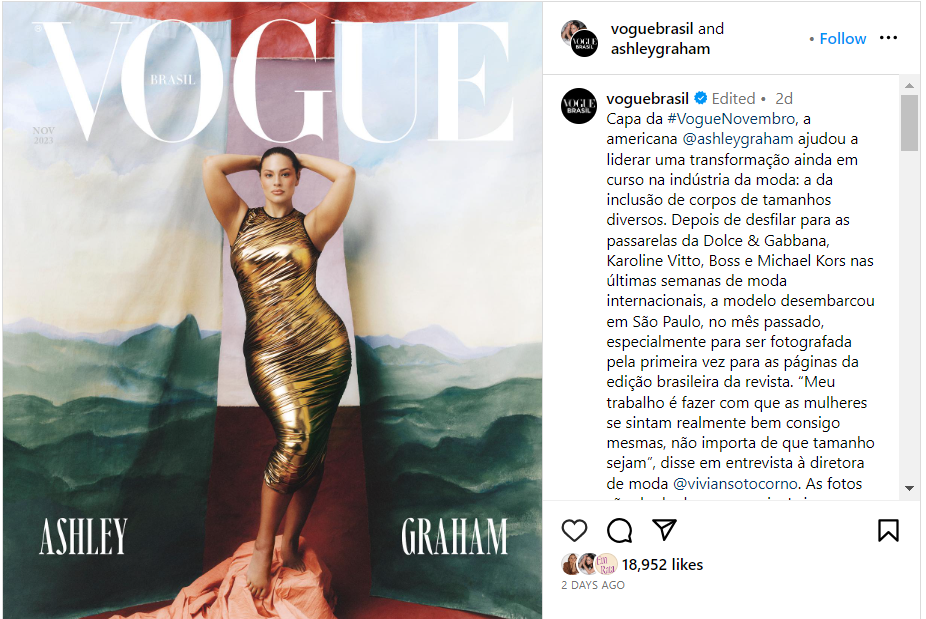The image size is (926, 619).
Task: Open the three-dot more options menu
Action: tap(888, 38)
